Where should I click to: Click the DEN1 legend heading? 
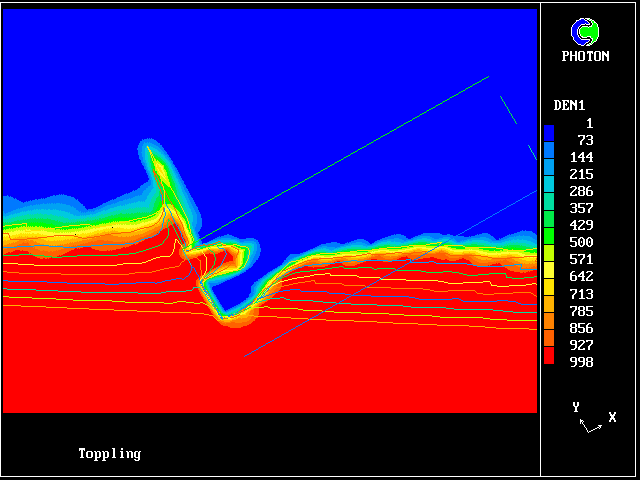coord(569,105)
